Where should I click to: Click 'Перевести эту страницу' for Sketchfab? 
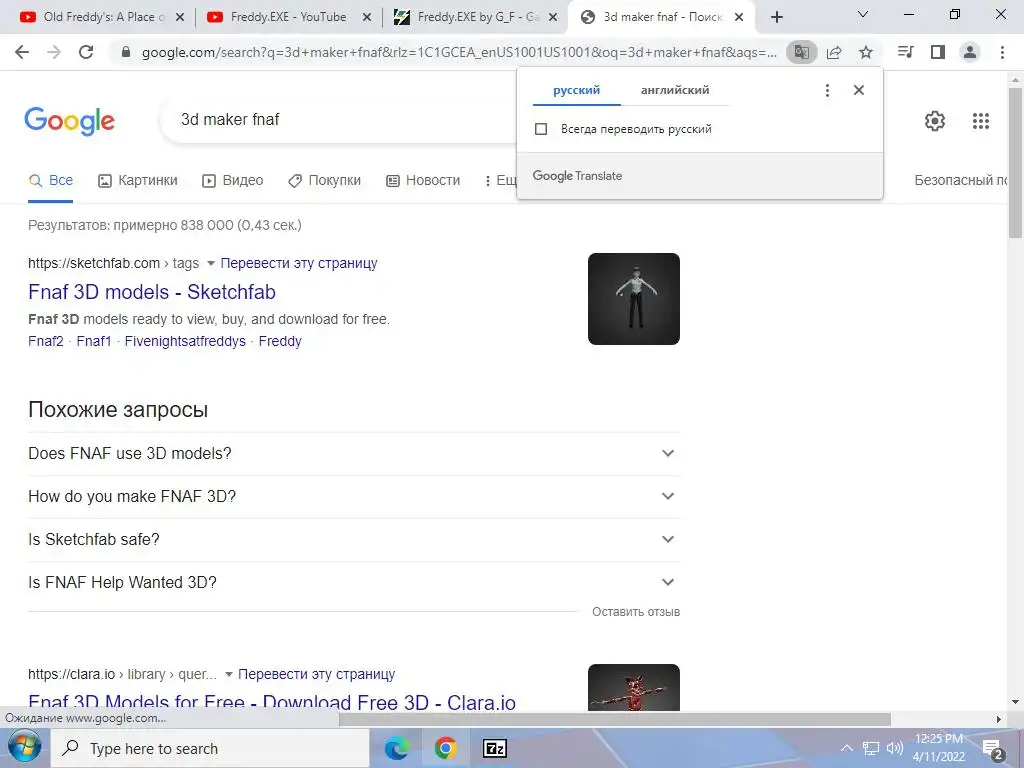click(x=299, y=263)
